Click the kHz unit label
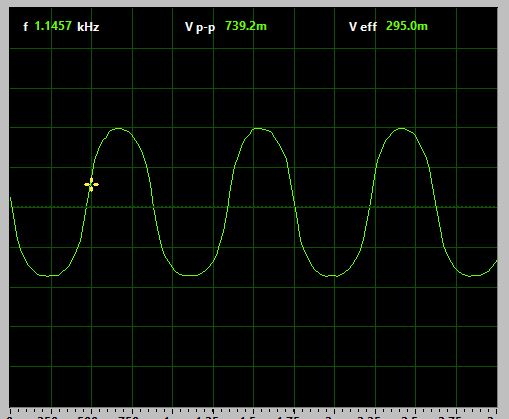 coord(88,27)
